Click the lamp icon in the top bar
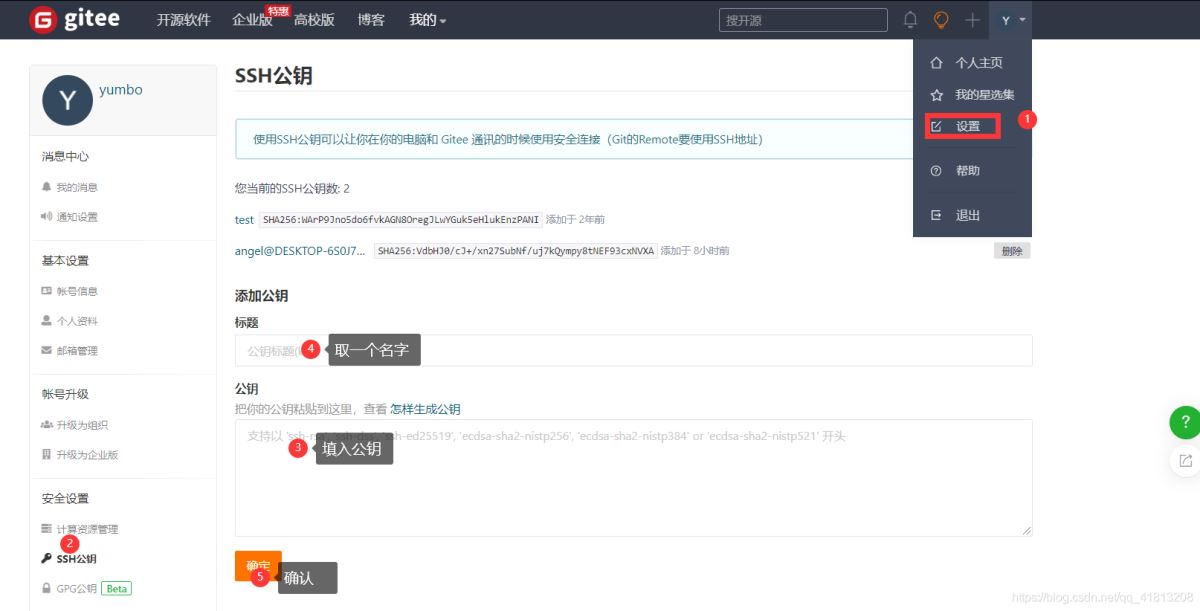This screenshot has width=1200, height=611. point(940,19)
